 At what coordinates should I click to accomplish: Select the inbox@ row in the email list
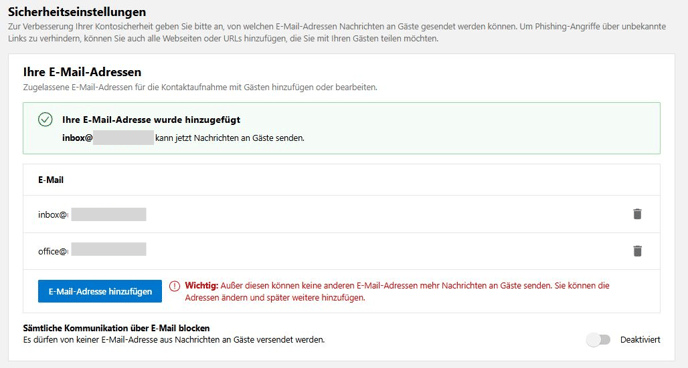tap(341, 214)
